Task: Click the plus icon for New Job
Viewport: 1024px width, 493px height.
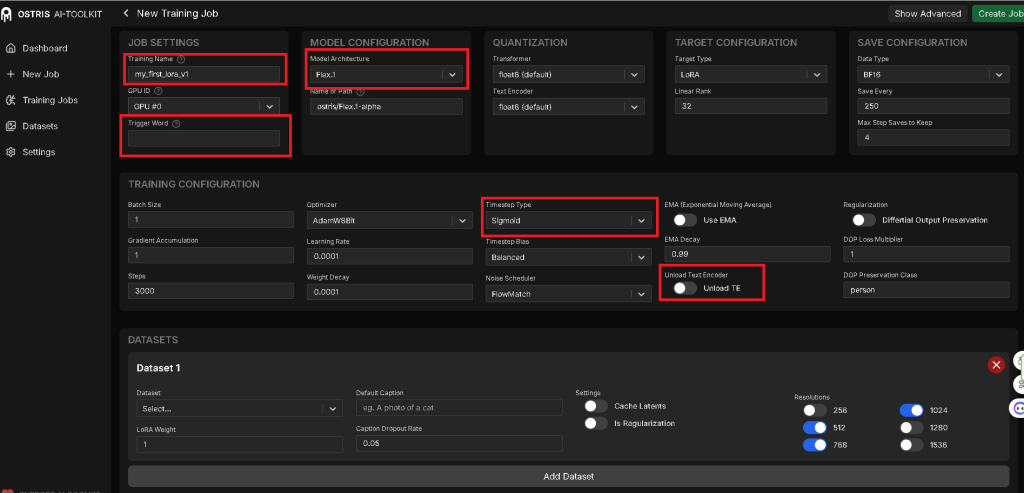Action: [x=10, y=74]
